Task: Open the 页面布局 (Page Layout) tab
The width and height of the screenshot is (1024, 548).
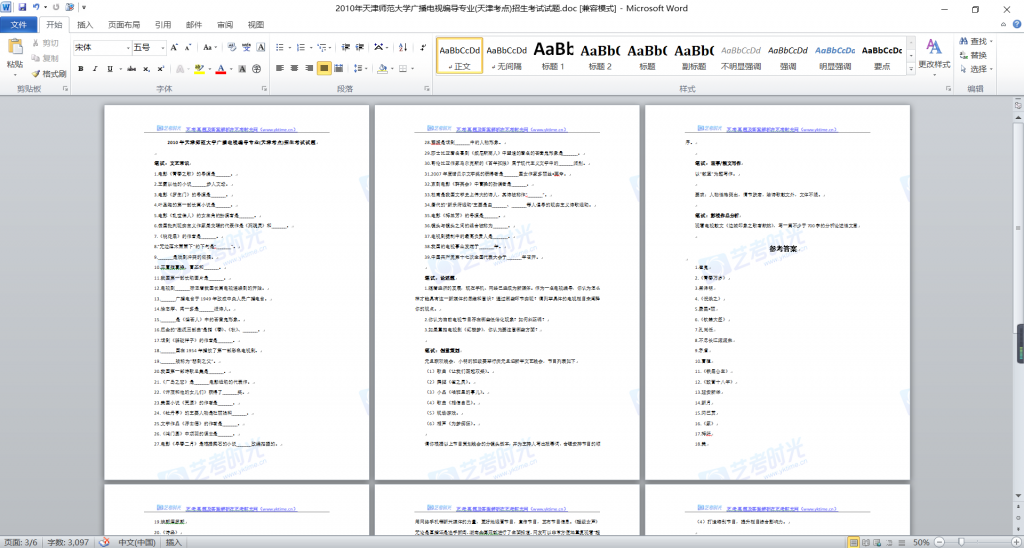Action: point(124,24)
